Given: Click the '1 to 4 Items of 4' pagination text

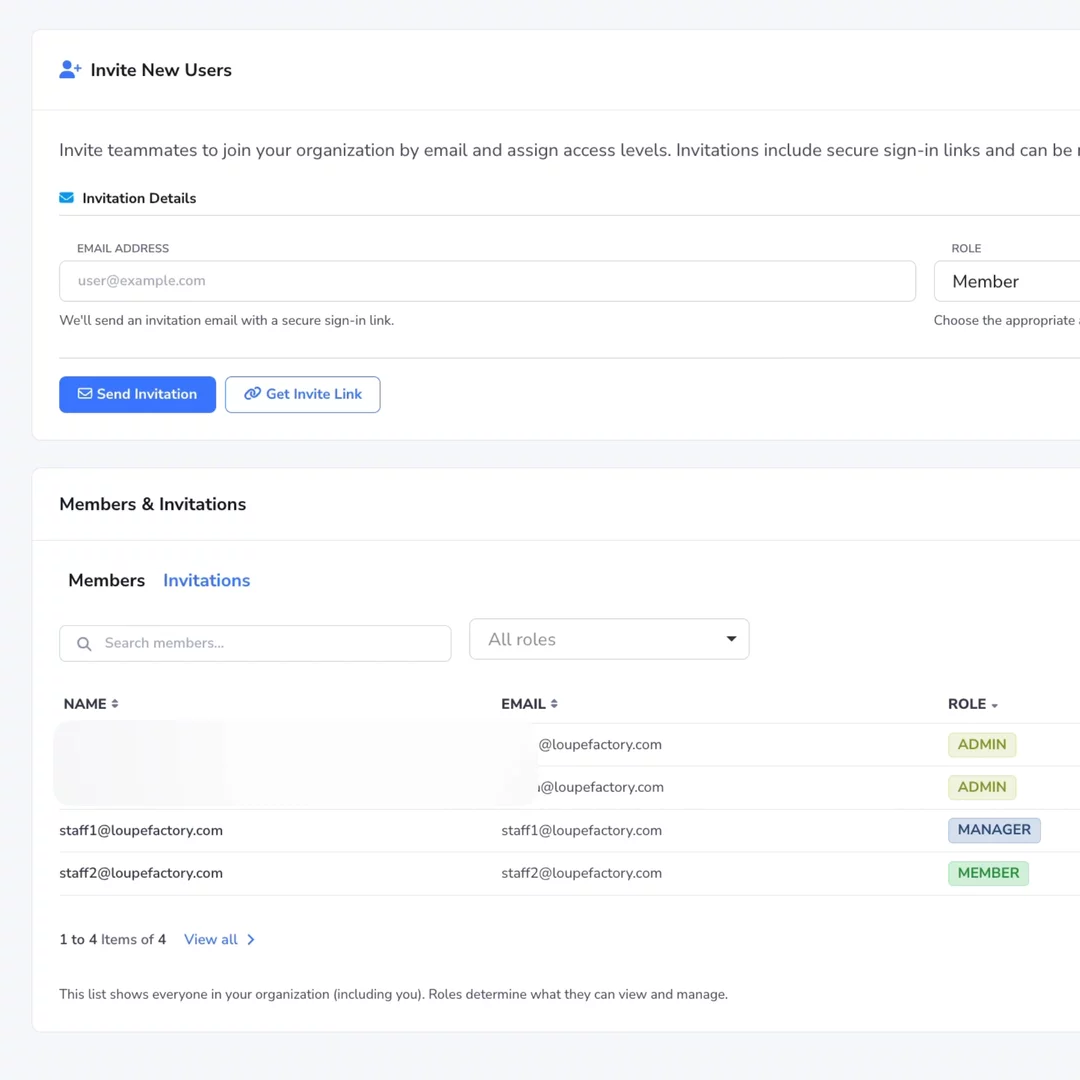Looking at the screenshot, I should [x=112, y=939].
